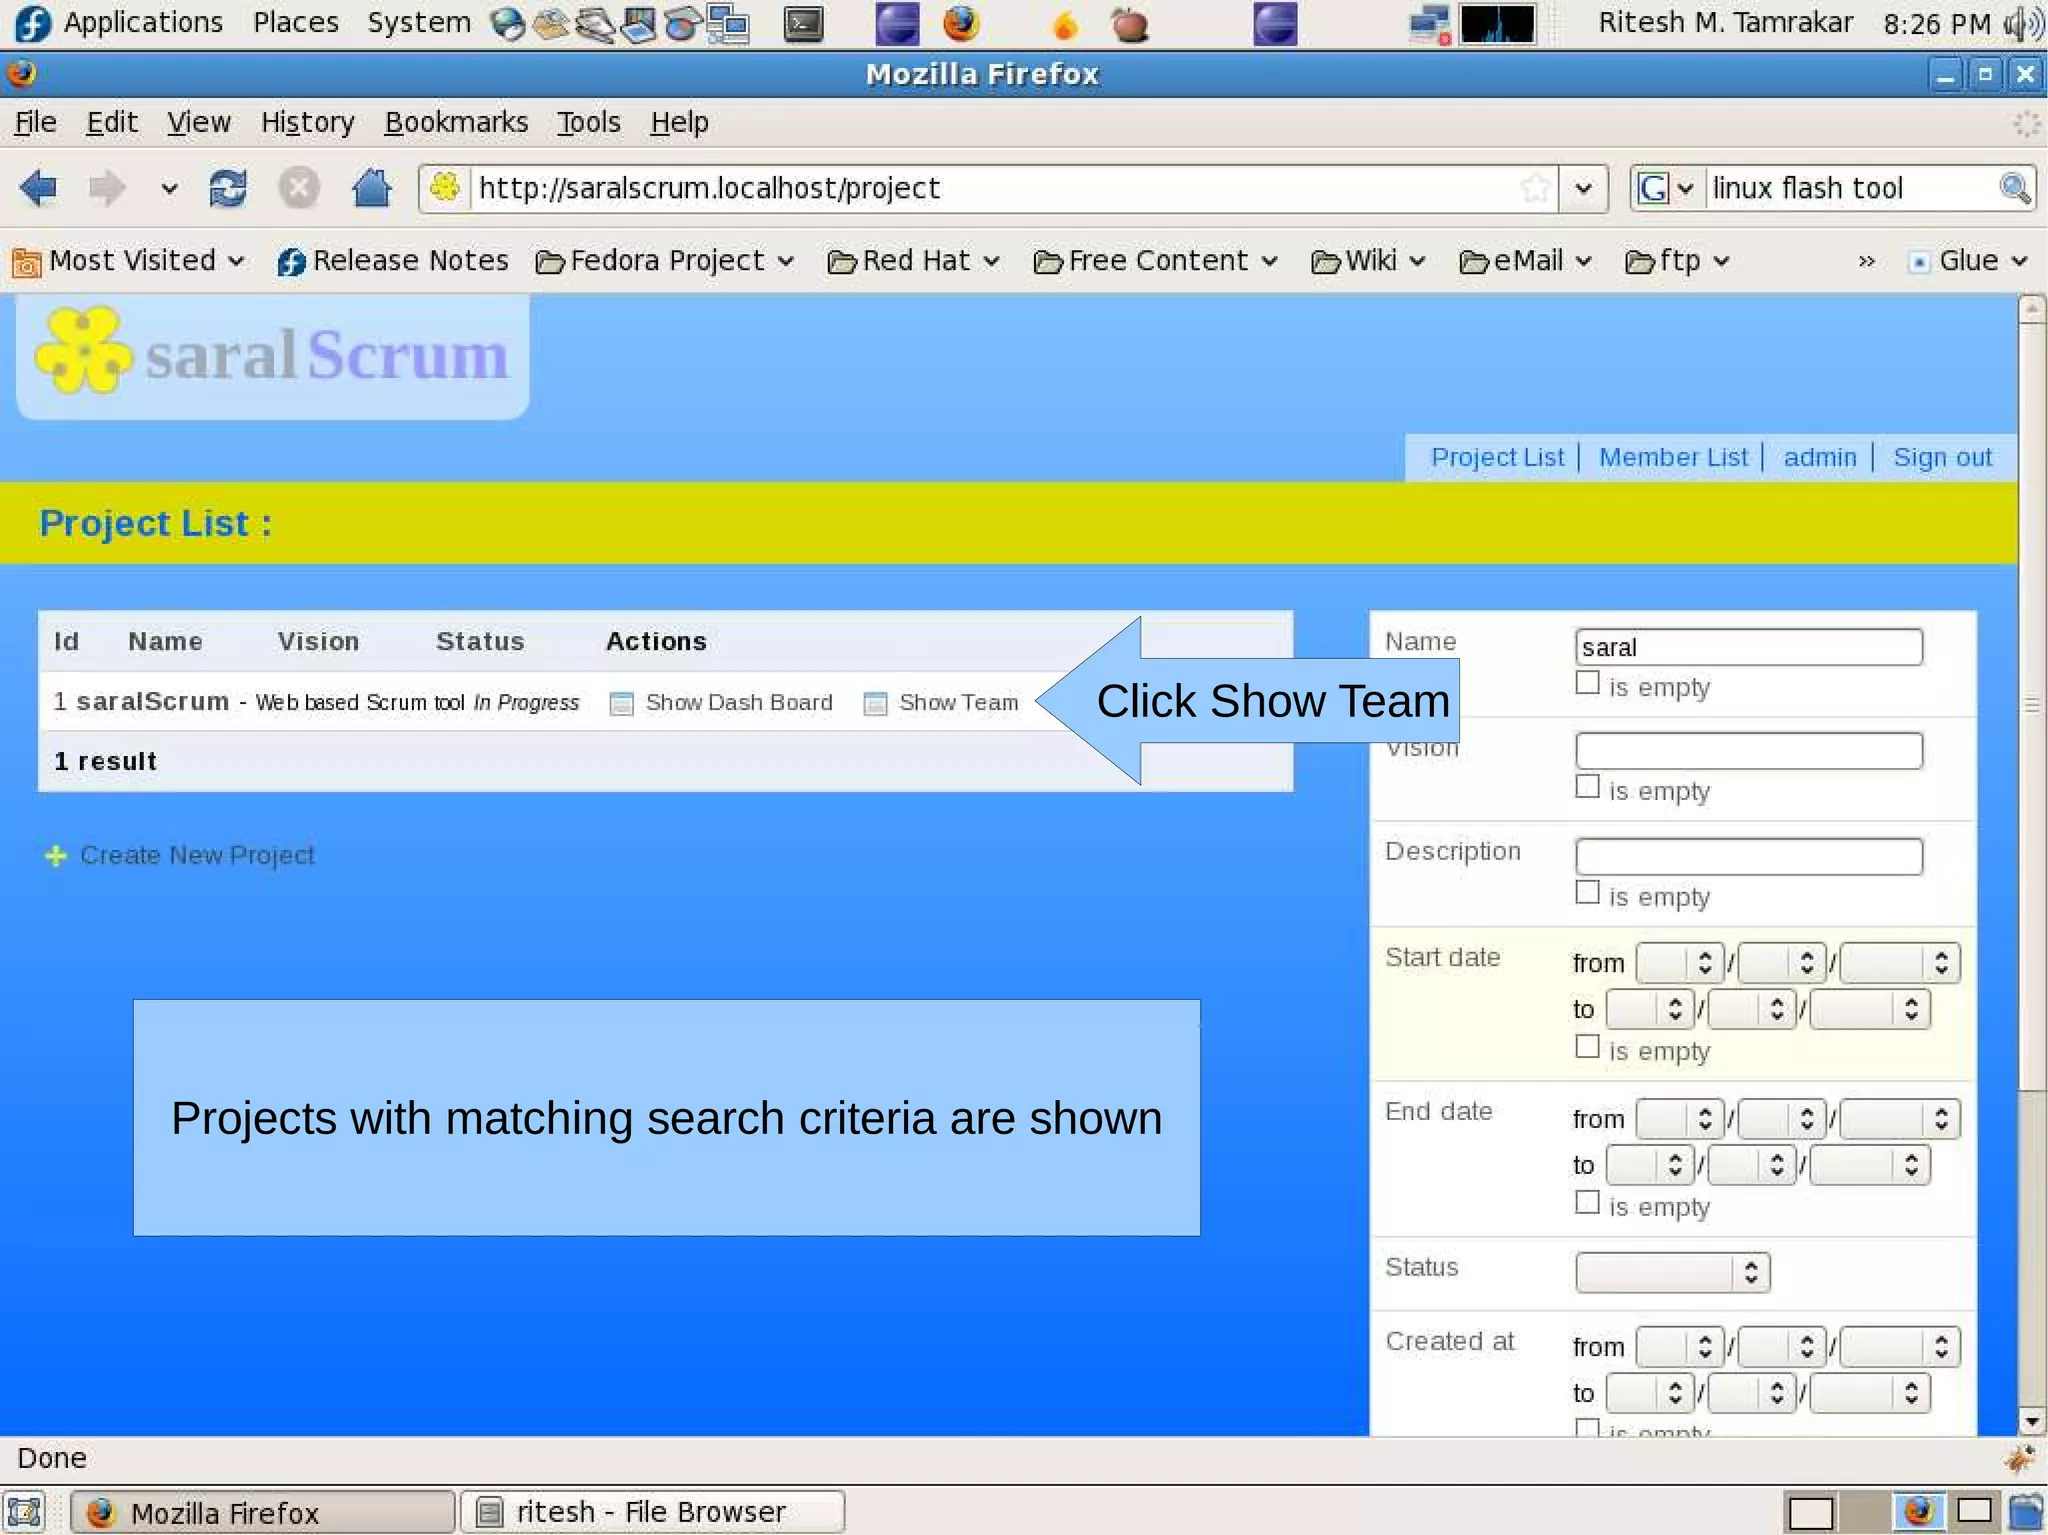This screenshot has width=2048, height=1535.
Task: Open the Tools menu
Action: (x=588, y=122)
